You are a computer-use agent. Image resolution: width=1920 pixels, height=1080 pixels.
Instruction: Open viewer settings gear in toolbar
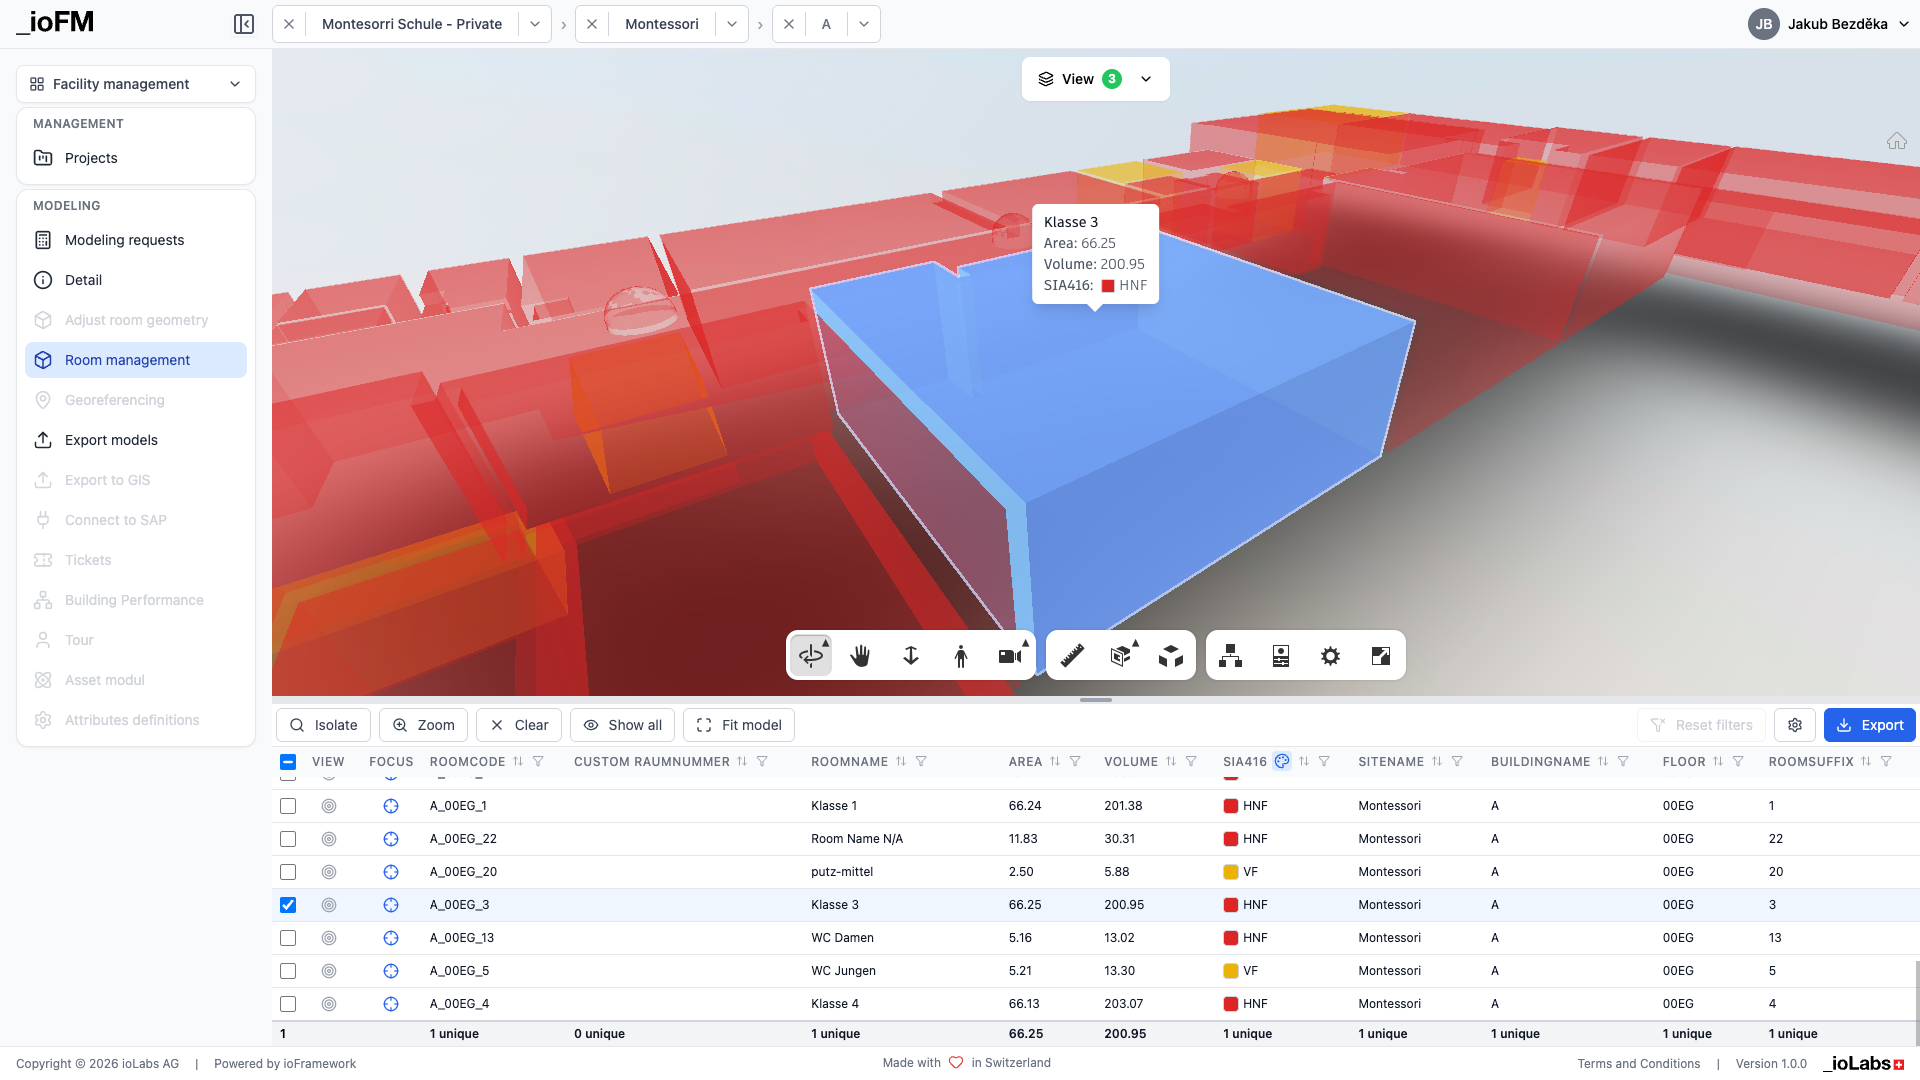(1330, 656)
